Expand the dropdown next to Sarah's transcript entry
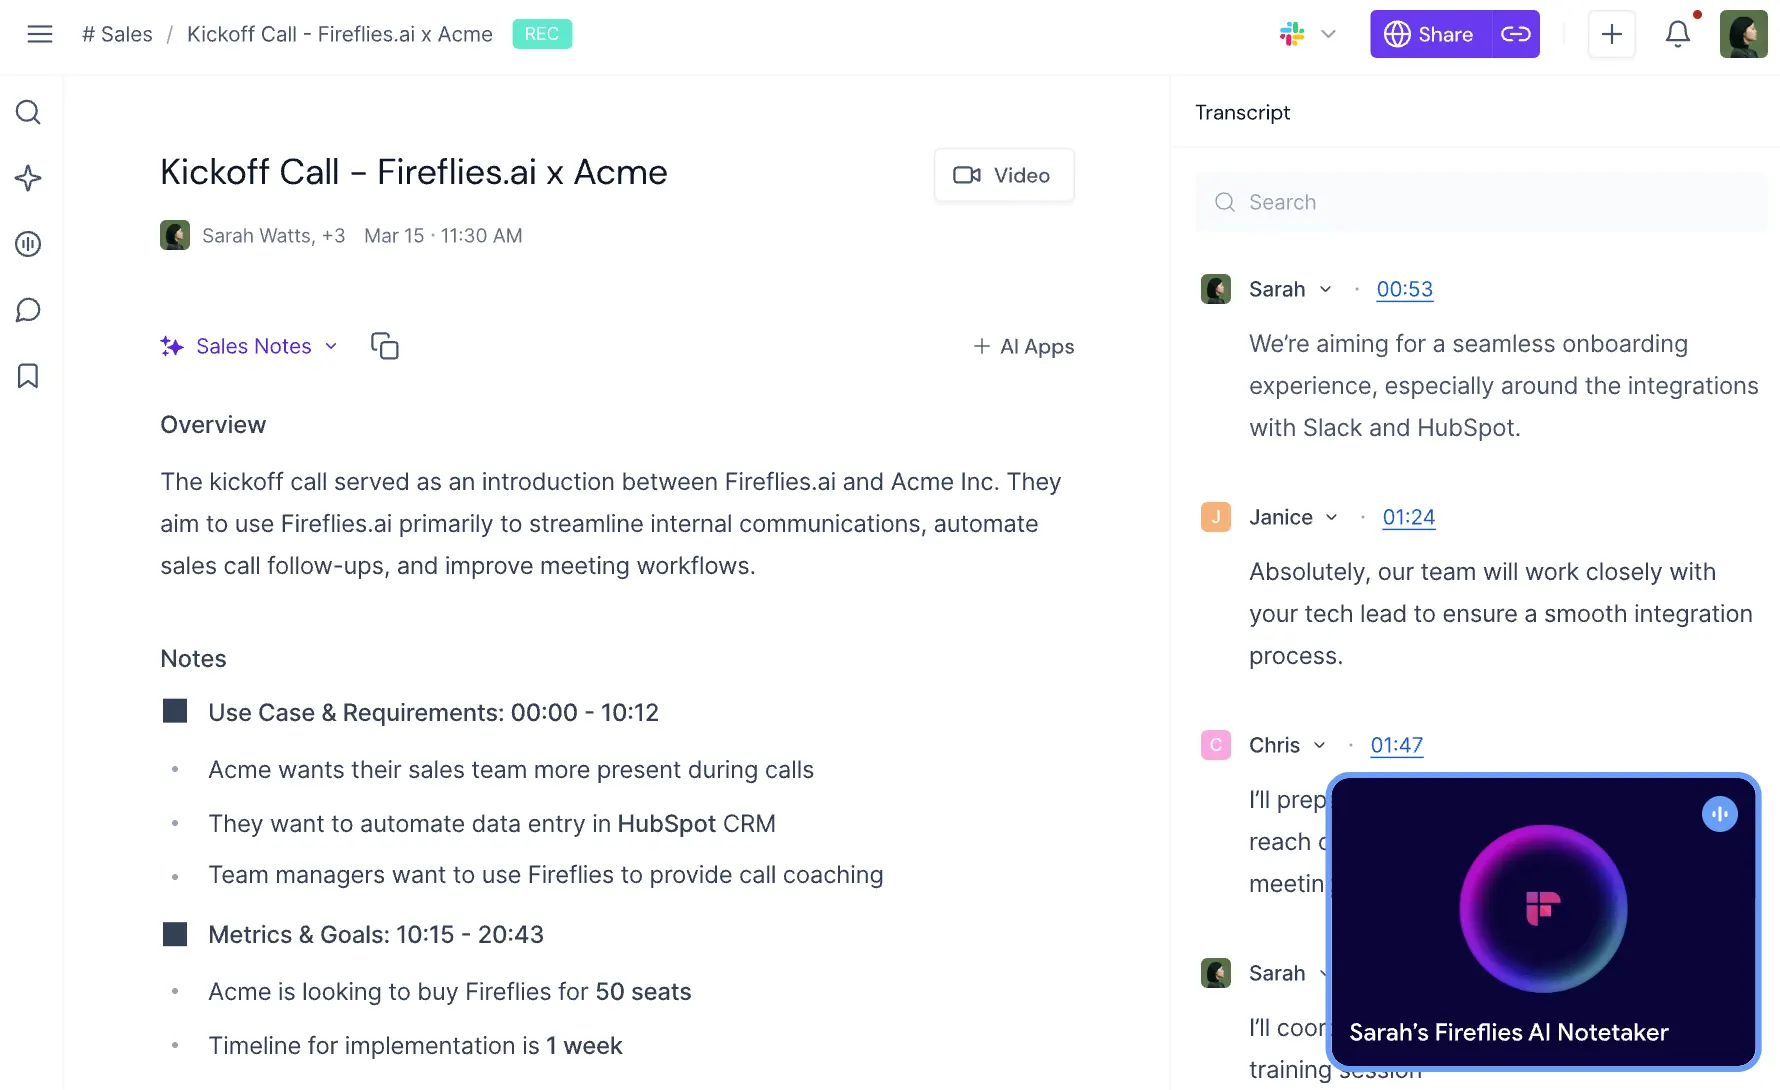The width and height of the screenshot is (1780, 1090). (x=1326, y=289)
